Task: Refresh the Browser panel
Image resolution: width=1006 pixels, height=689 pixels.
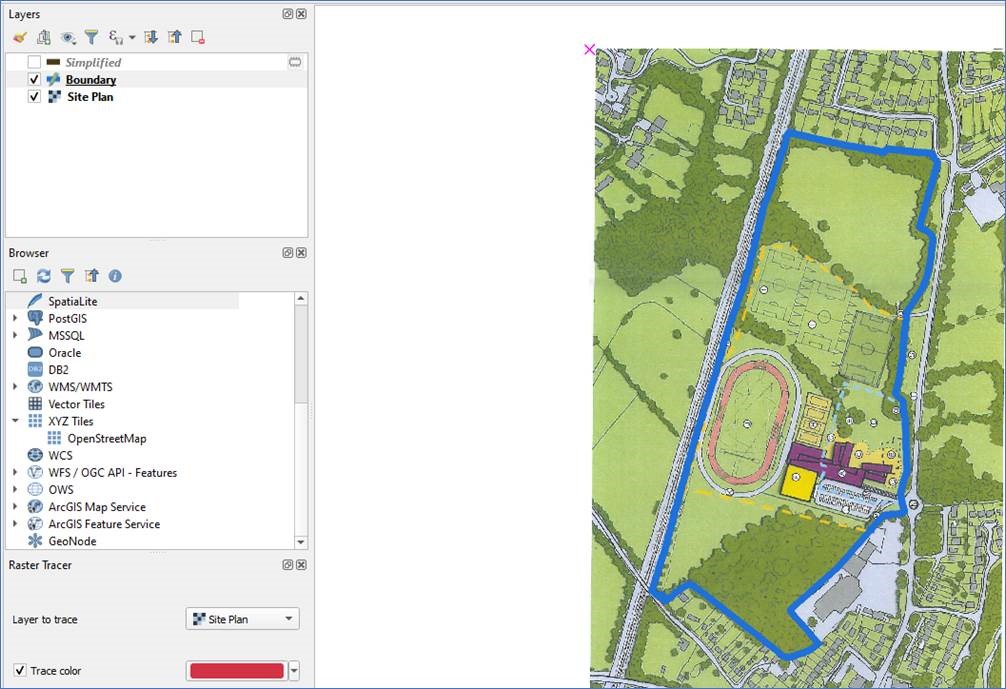Action: point(43,276)
